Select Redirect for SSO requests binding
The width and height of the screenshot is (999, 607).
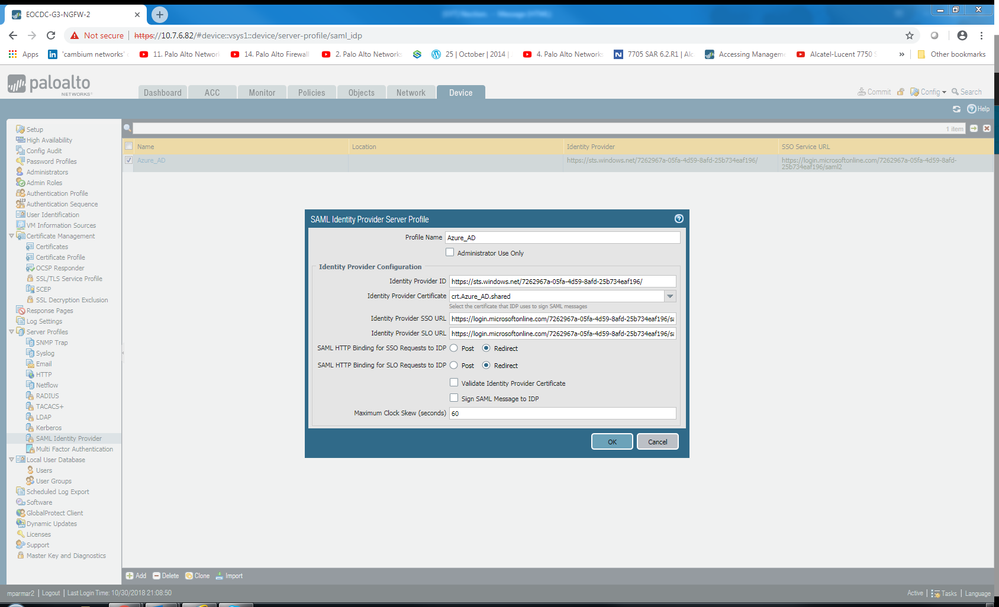[486, 348]
